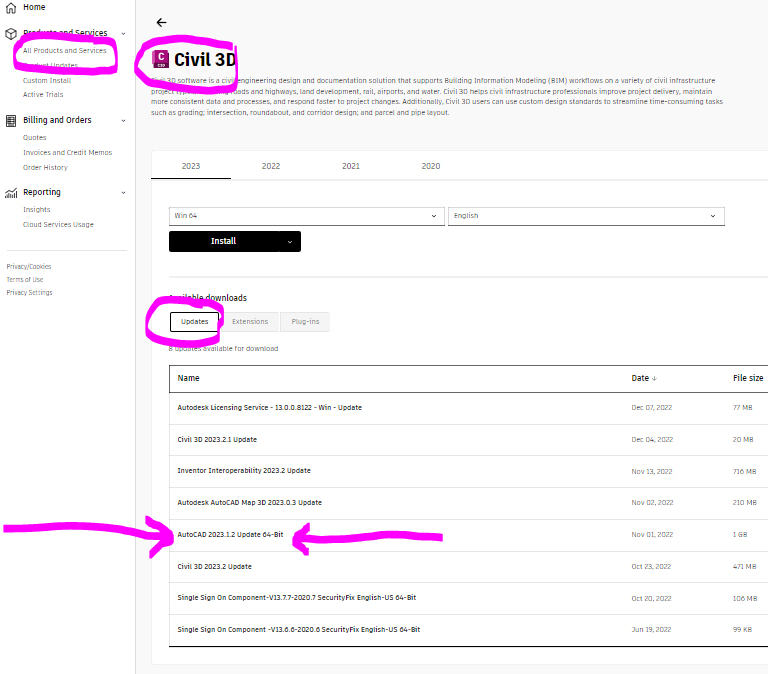The height and width of the screenshot is (674, 768).
Task: Switch to the 2023 version tab
Action: point(191,166)
